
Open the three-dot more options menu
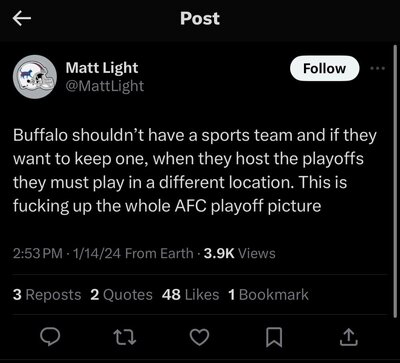378,68
